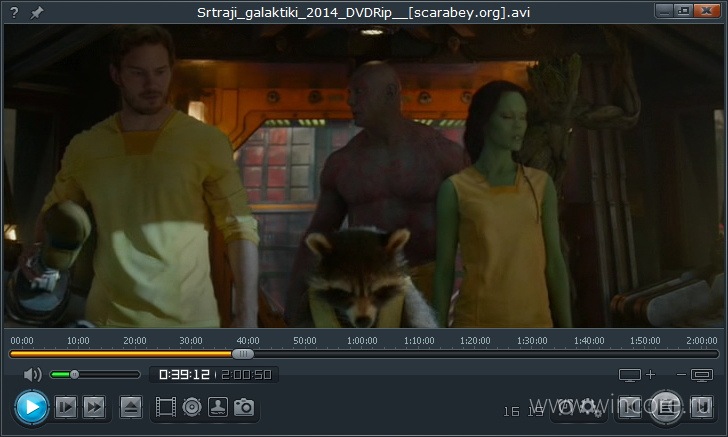
Task: Click the video frame to pause
Action: (364, 176)
